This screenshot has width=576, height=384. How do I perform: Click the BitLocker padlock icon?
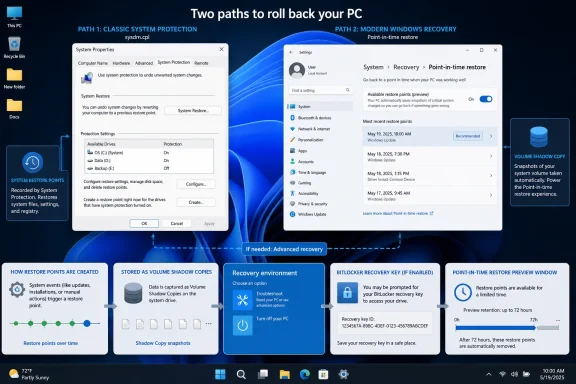[347, 293]
